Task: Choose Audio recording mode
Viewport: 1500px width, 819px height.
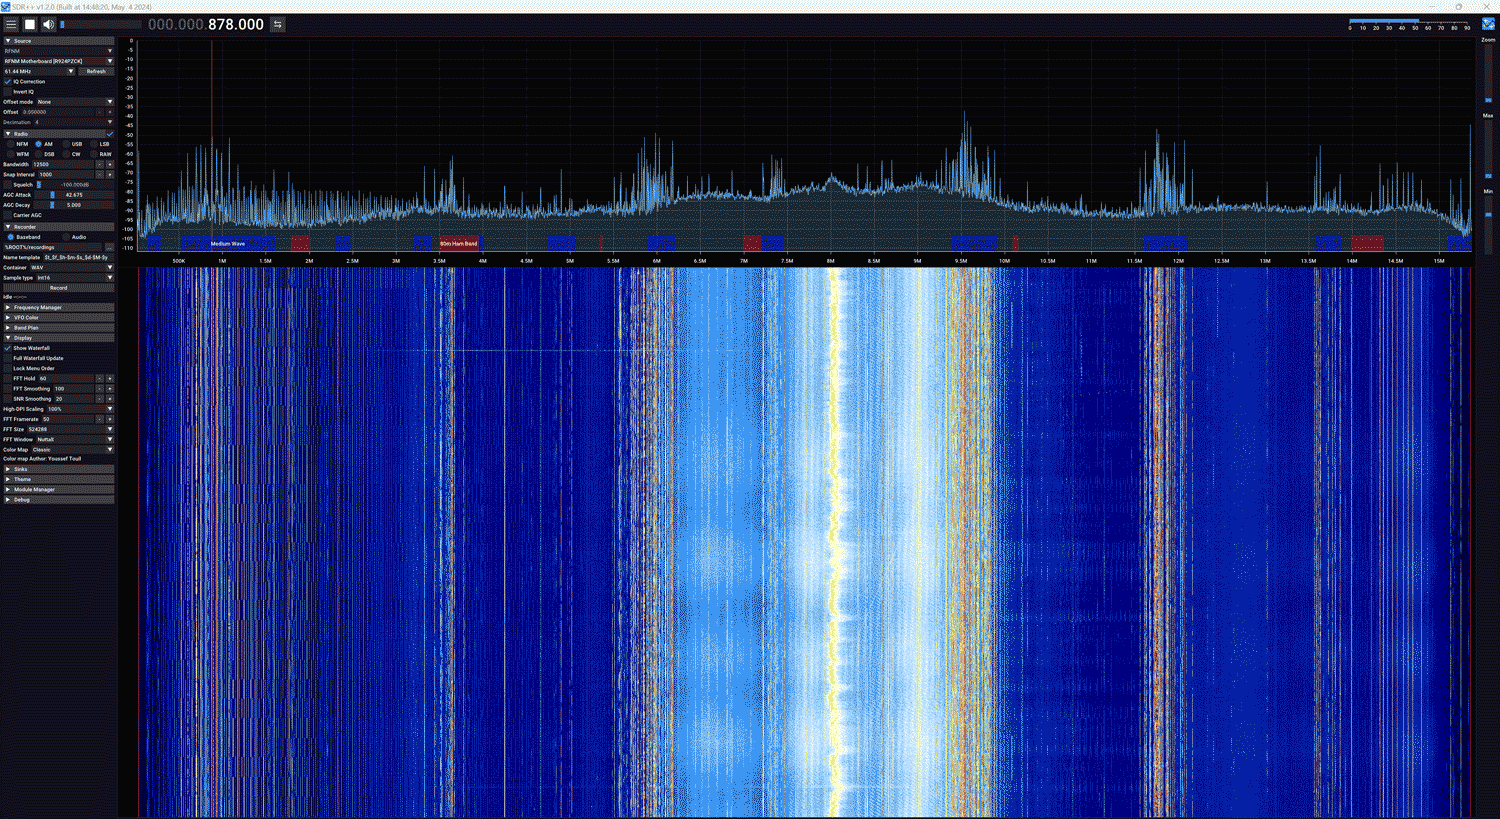Action: tap(66, 237)
